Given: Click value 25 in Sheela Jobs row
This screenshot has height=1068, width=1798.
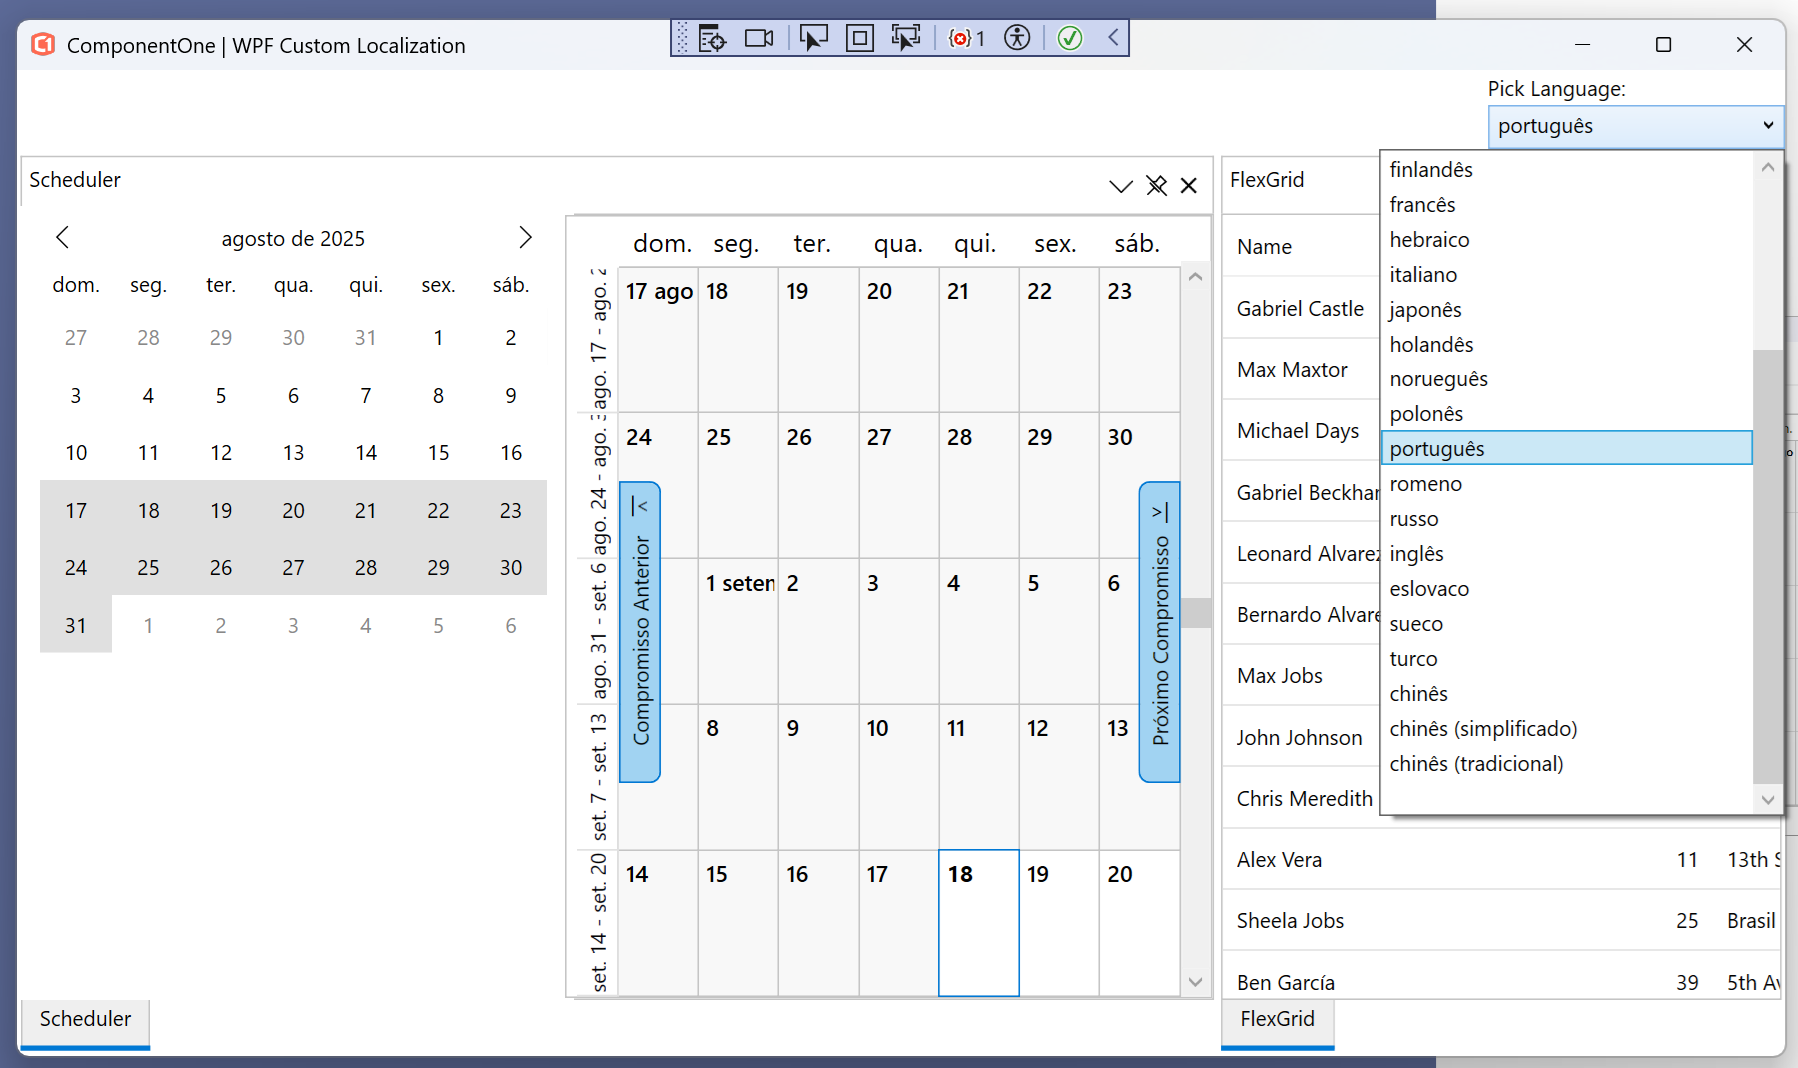Looking at the screenshot, I should (x=1687, y=921).
